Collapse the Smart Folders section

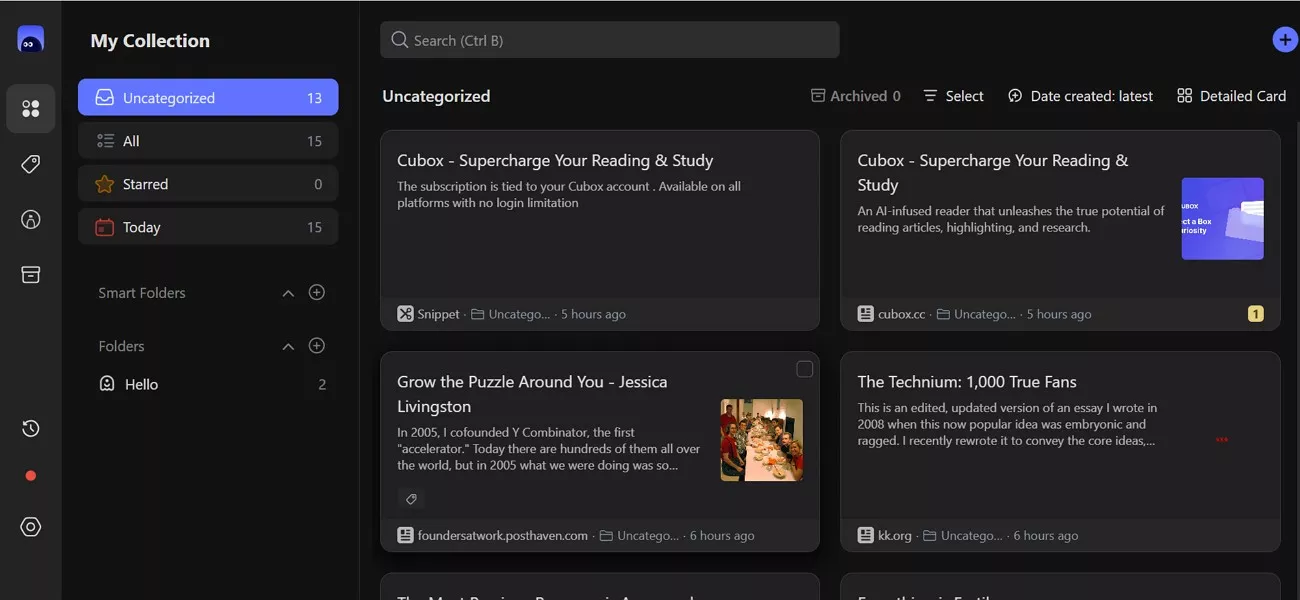tap(288, 293)
